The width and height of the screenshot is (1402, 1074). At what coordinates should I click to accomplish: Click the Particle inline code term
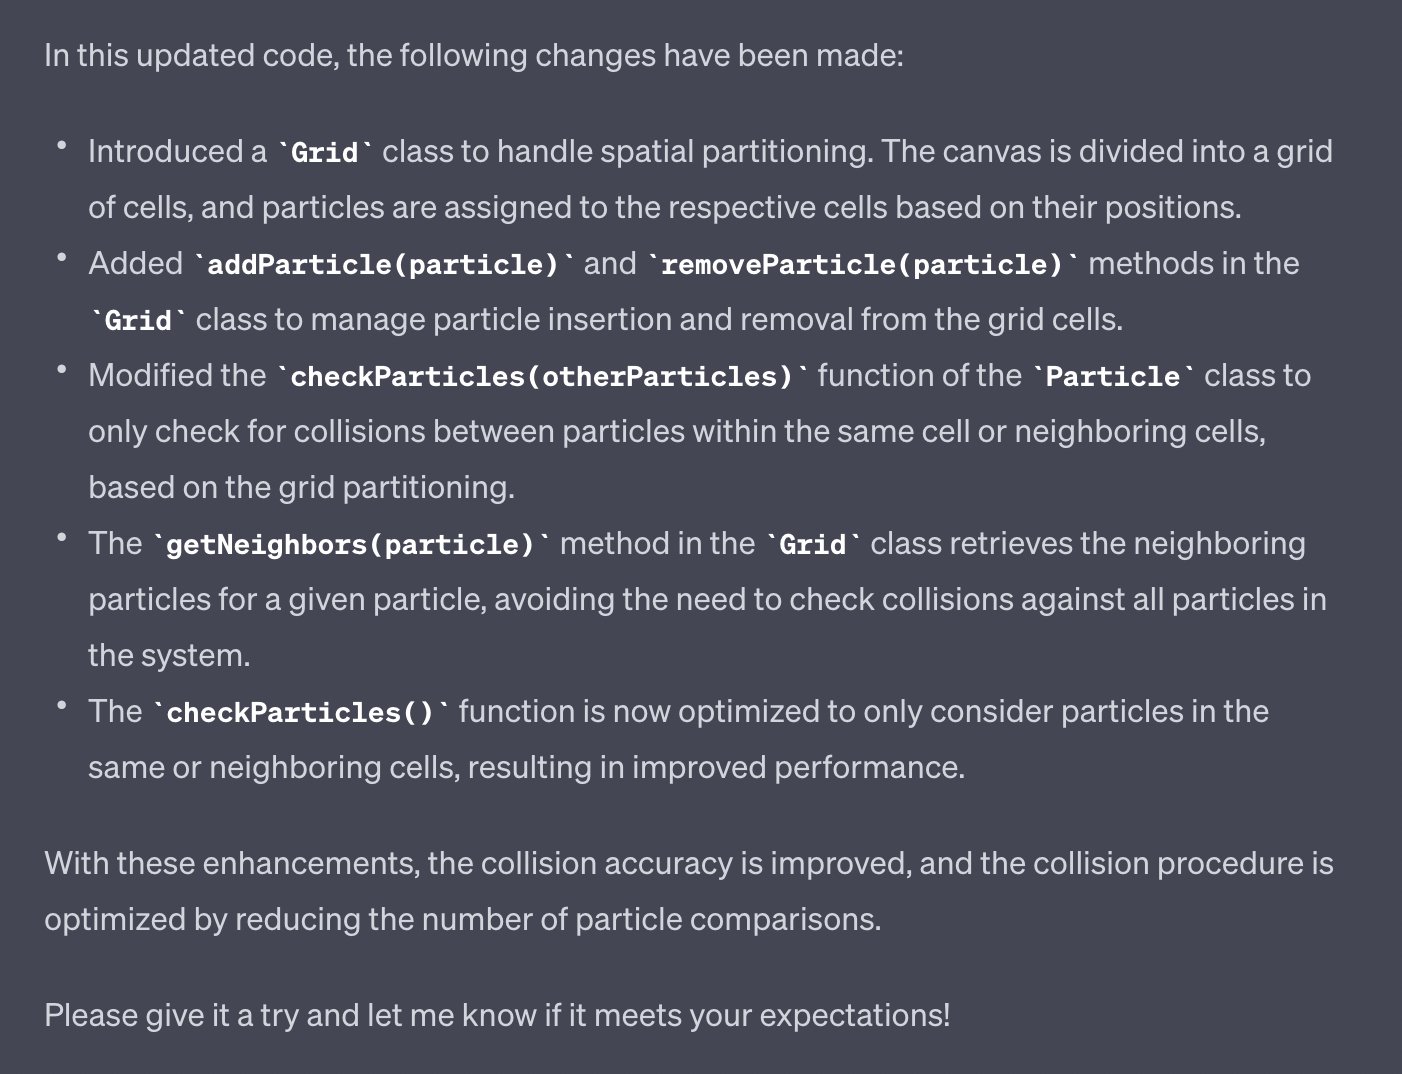(x=1113, y=377)
